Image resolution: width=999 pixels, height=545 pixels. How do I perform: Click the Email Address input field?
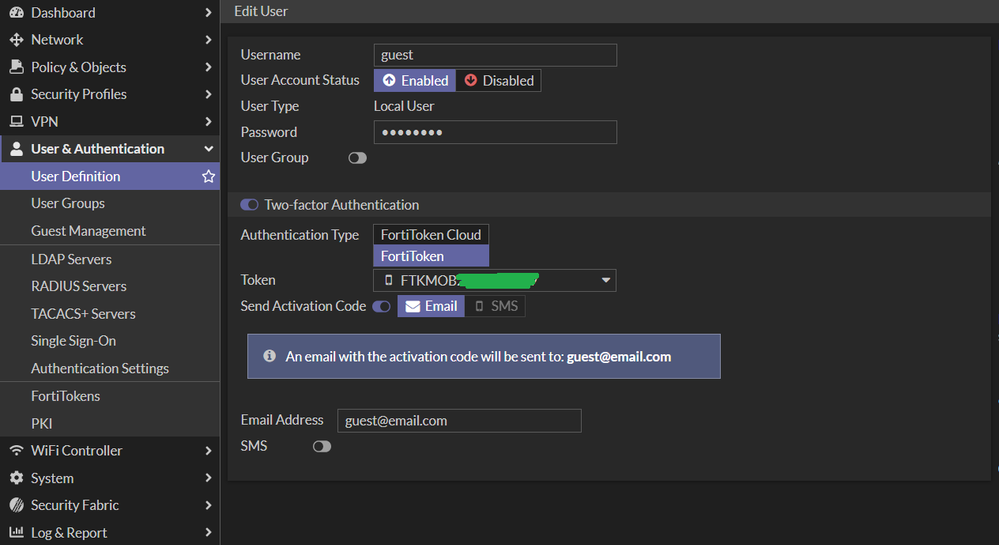[459, 421]
